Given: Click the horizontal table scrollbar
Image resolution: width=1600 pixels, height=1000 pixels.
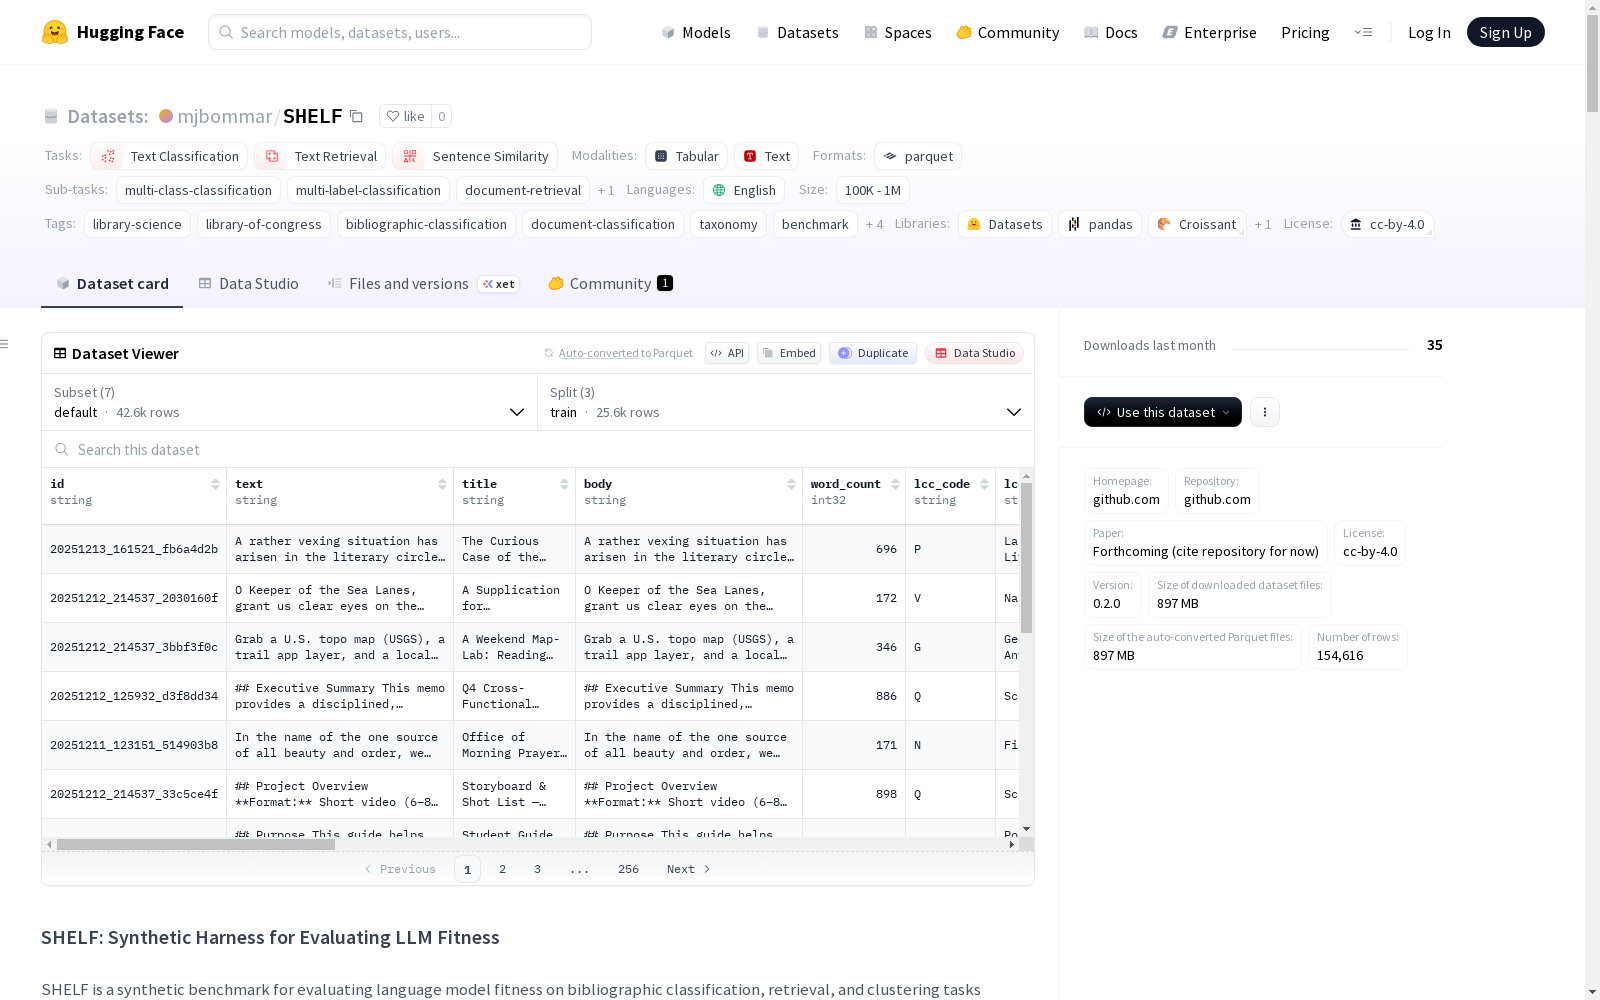Looking at the screenshot, I should [x=196, y=845].
